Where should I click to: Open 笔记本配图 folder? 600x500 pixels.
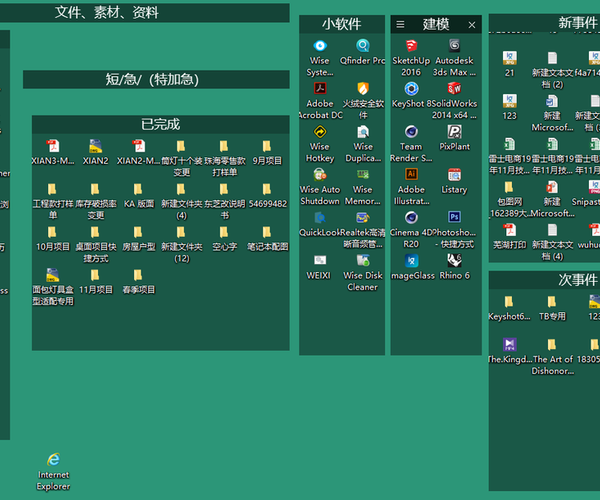(x=267, y=232)
